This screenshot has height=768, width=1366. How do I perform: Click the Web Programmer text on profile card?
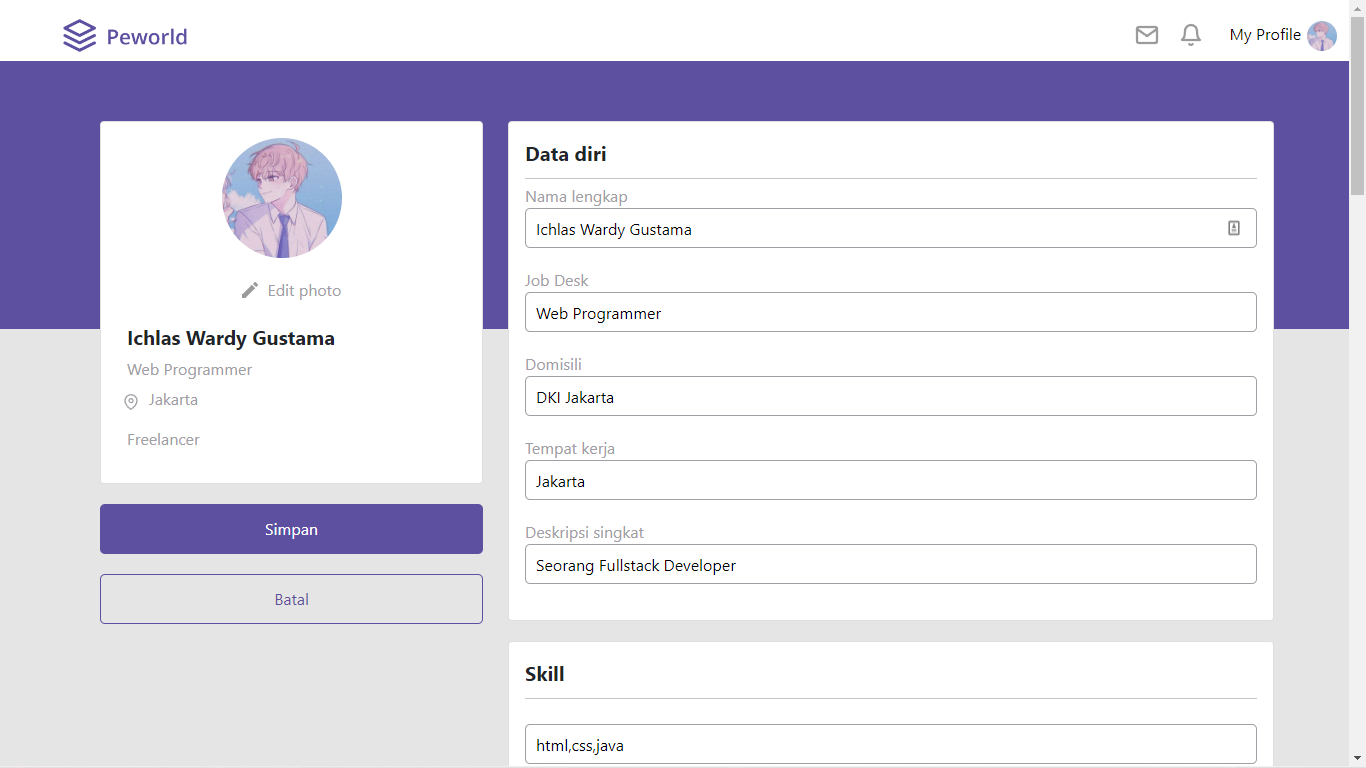(x=189, y=370)
